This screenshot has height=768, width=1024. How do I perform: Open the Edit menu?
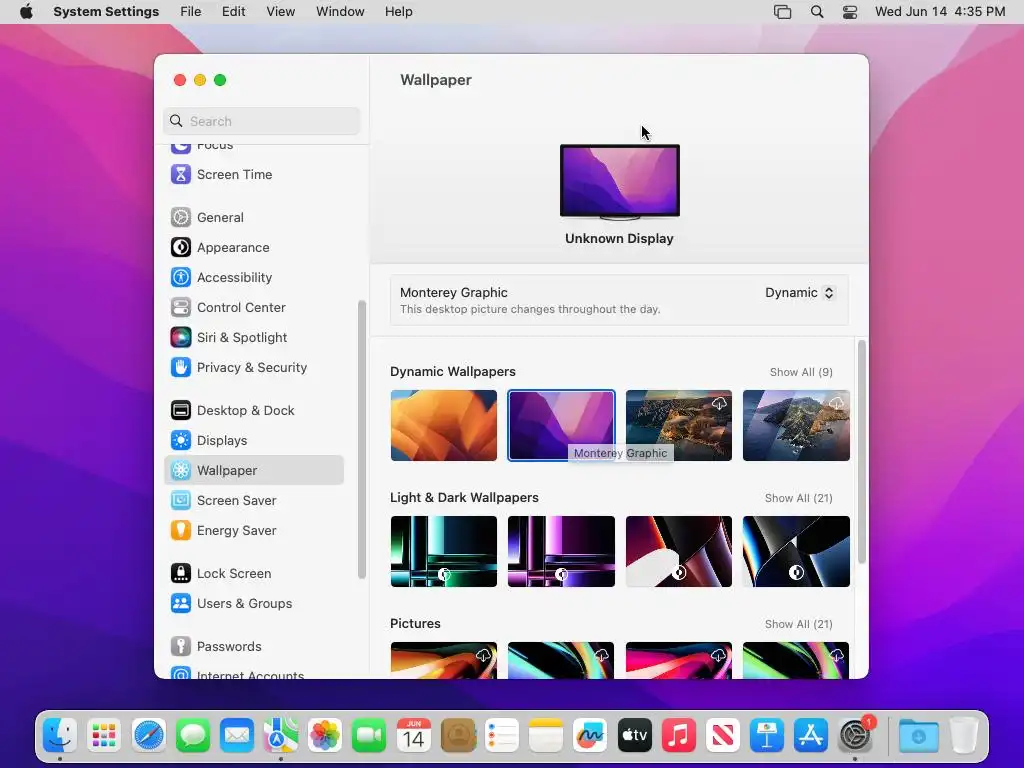point(233,12)
